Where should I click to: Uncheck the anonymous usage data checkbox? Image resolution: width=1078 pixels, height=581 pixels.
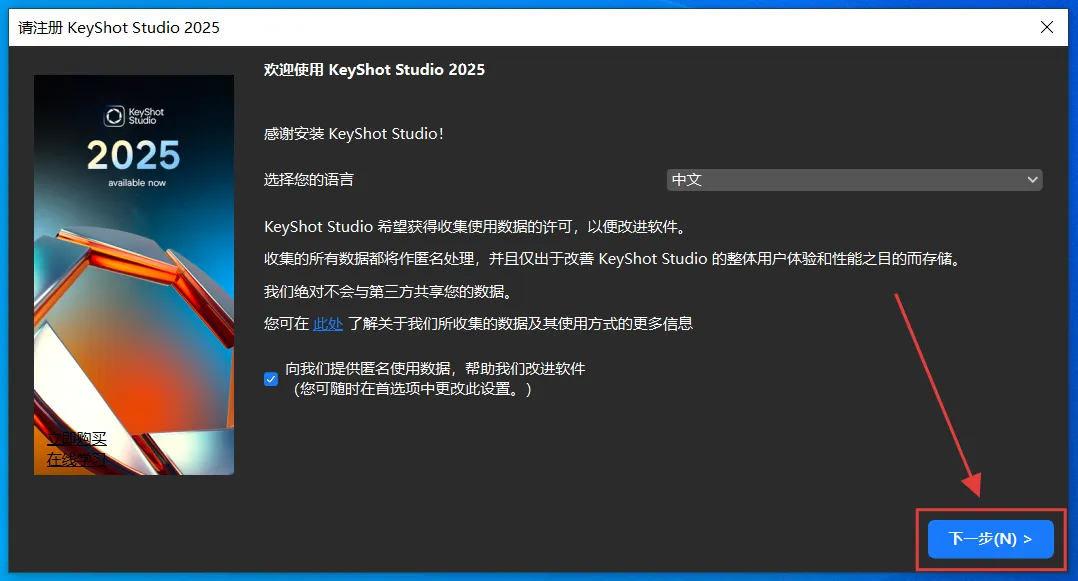tap(271, 379)
